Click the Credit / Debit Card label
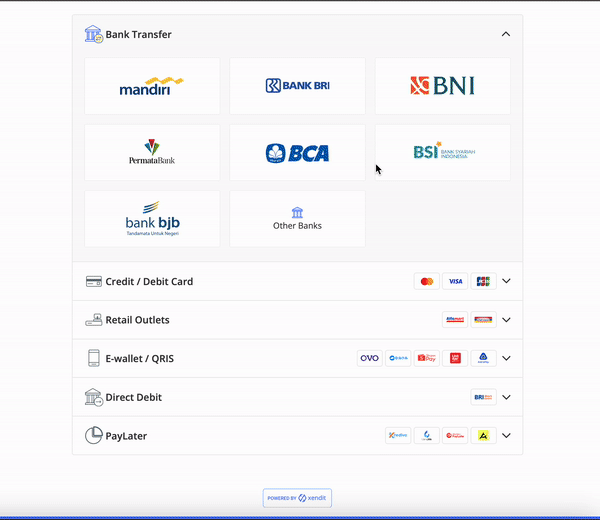Viewport: 600px width, 520px height. click(149, 282)
